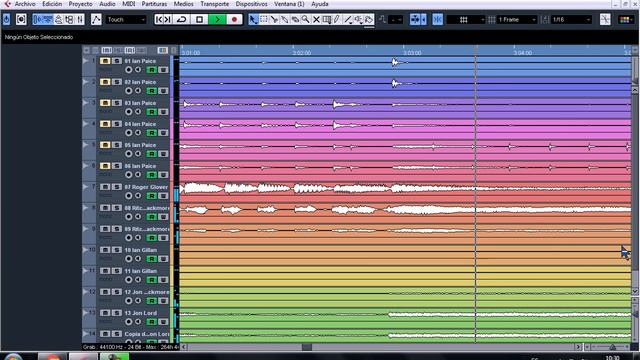This screenshot has height=360, width=640.
Task: Open the Windows Start button
Action: (x=12, y=357)
